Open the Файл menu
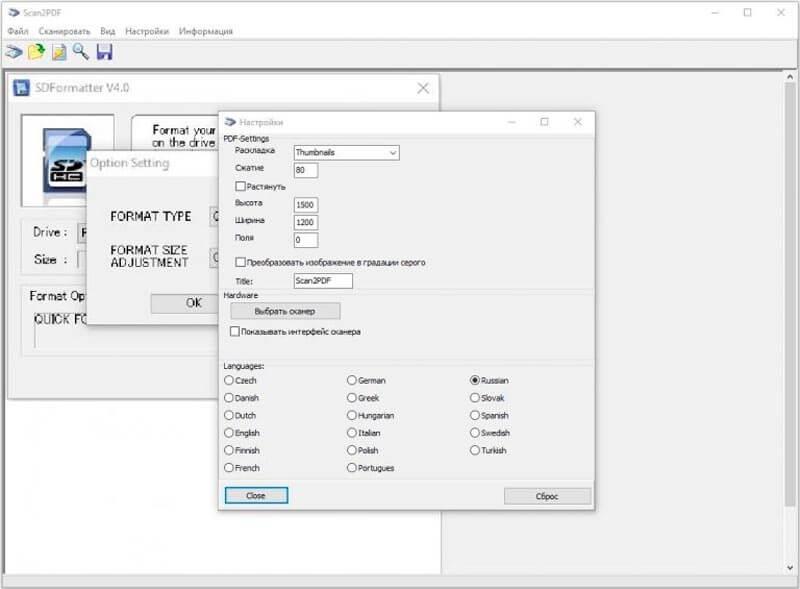 18,31
